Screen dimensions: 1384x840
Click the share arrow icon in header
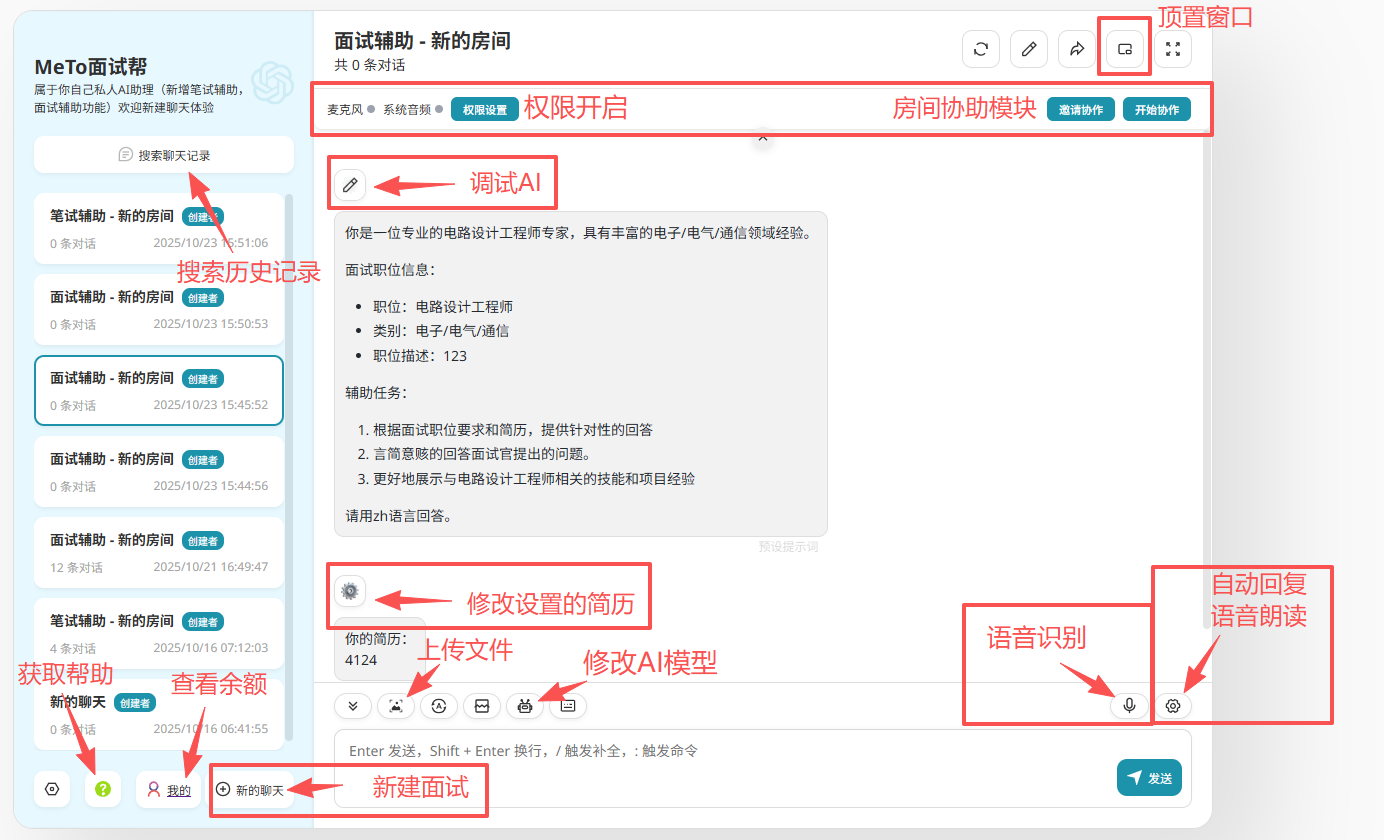[1077, 49]
